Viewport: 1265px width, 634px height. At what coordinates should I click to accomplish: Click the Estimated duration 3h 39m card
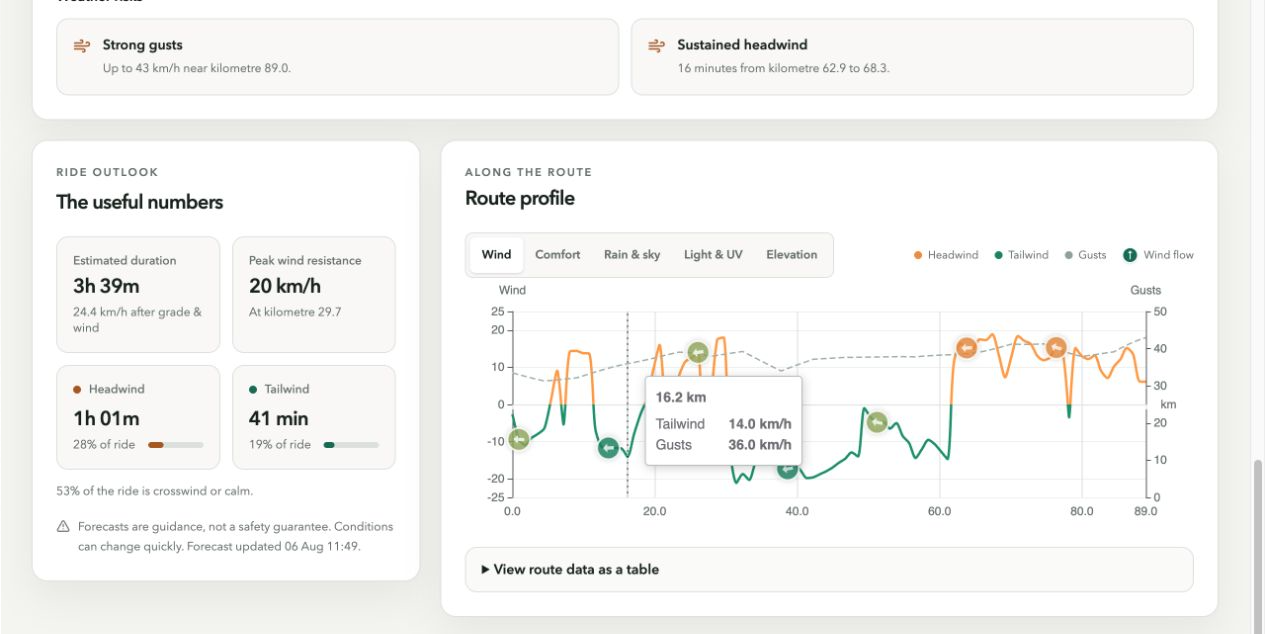[138, 295]
